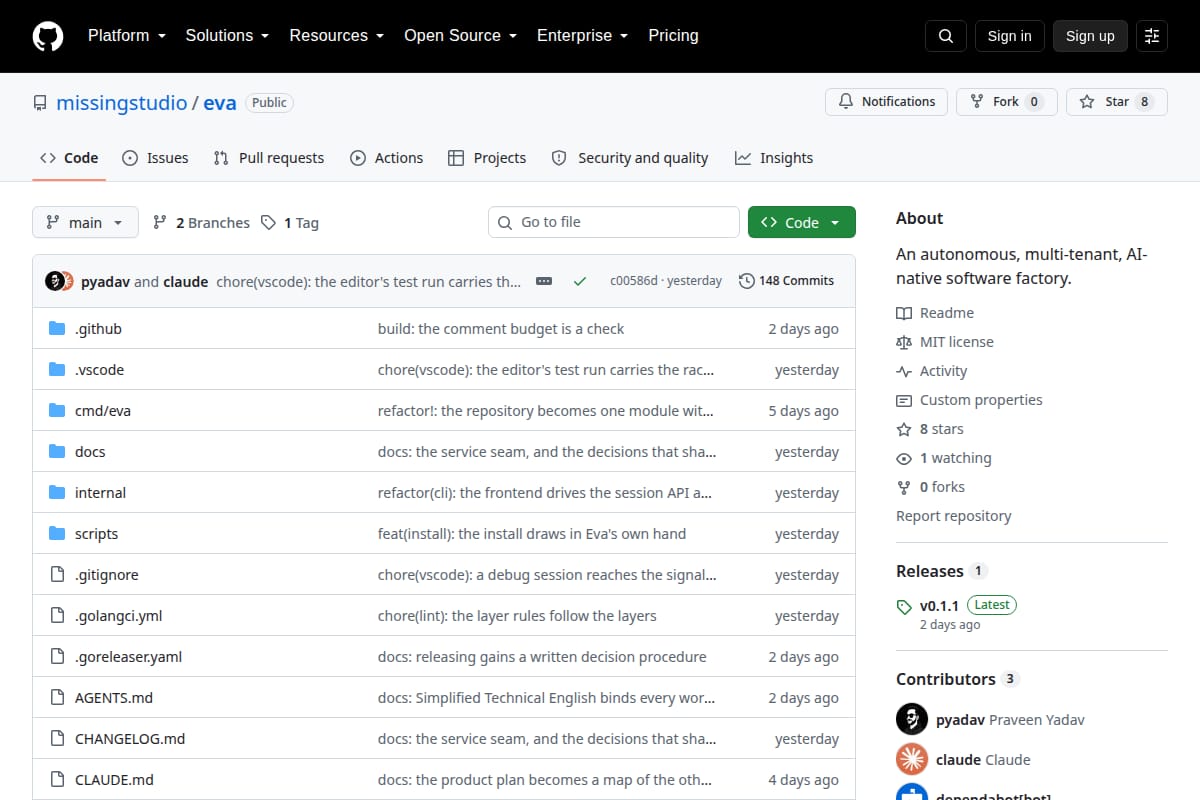Image resolution: width=1200 pixels, height=800 pixels.
Task: Click Report repository link
Action: pyautogui.click(x=953, y=516)
